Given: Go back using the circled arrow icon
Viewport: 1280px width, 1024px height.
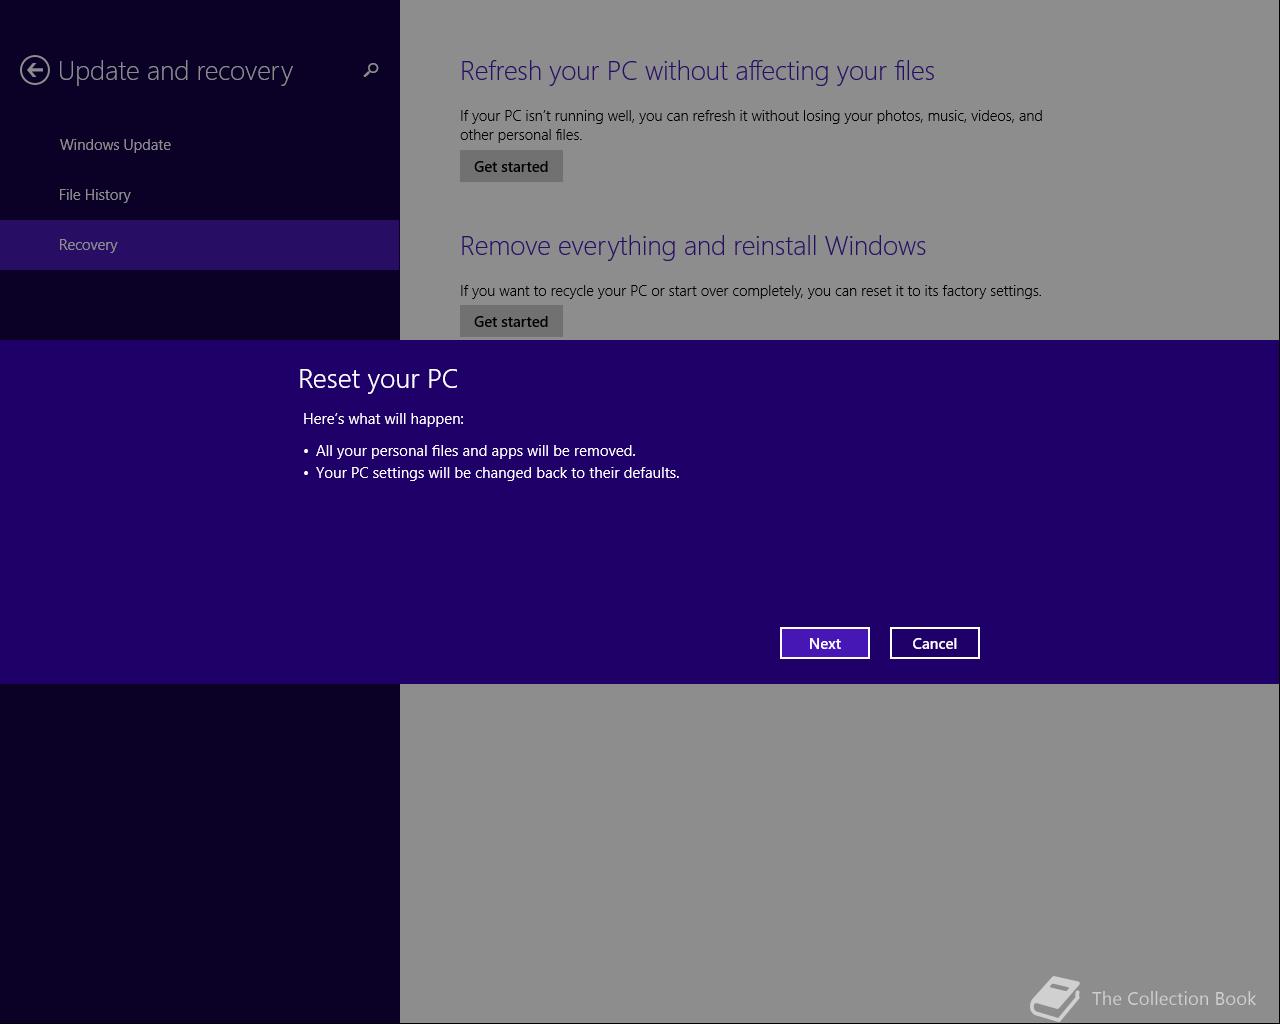Looking at the screenshot, I should tap(35, 70).
